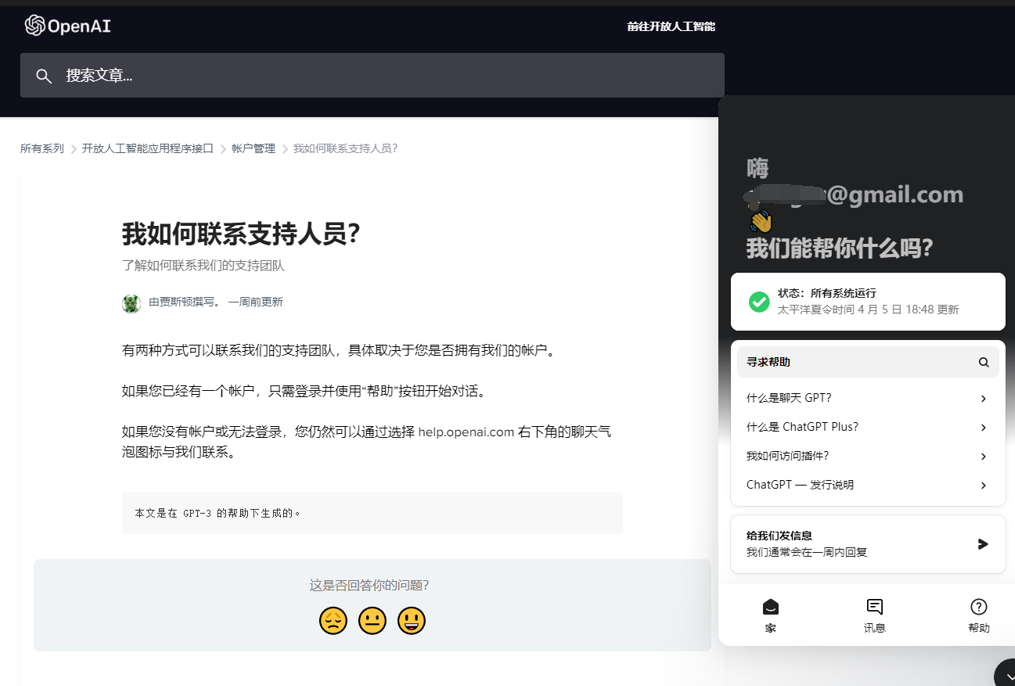Open the 什么是 ChatGPT Plus? help article

(867, 427)
